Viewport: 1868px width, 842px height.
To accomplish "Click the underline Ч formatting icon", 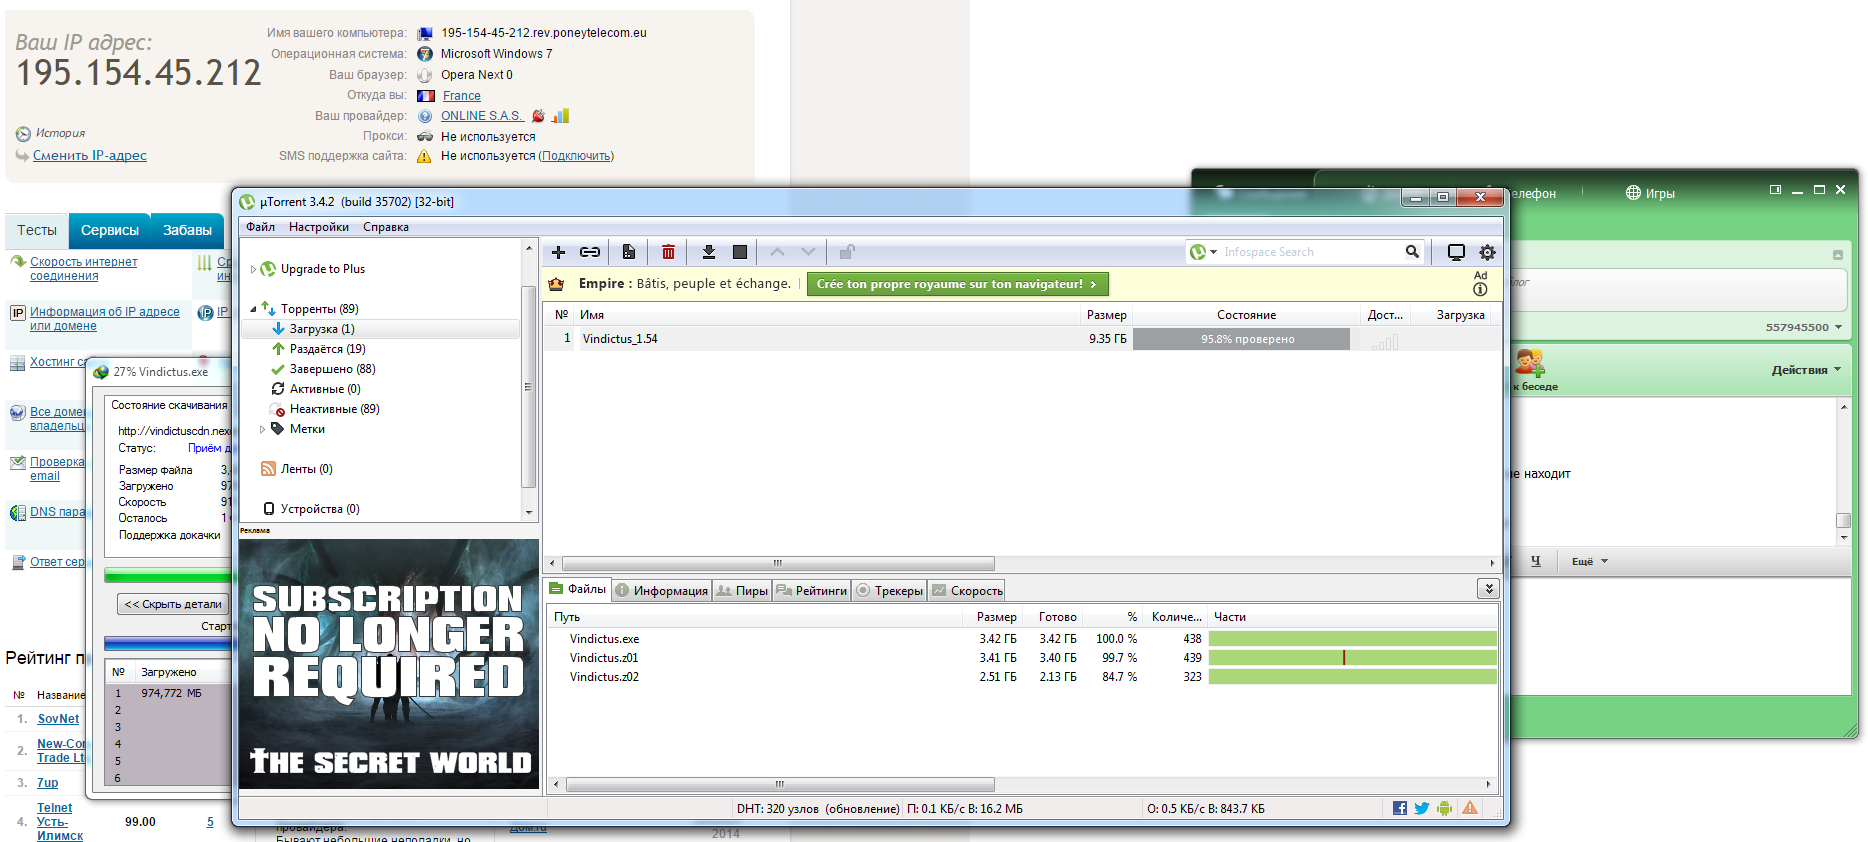I will (x=1536, y=562).
